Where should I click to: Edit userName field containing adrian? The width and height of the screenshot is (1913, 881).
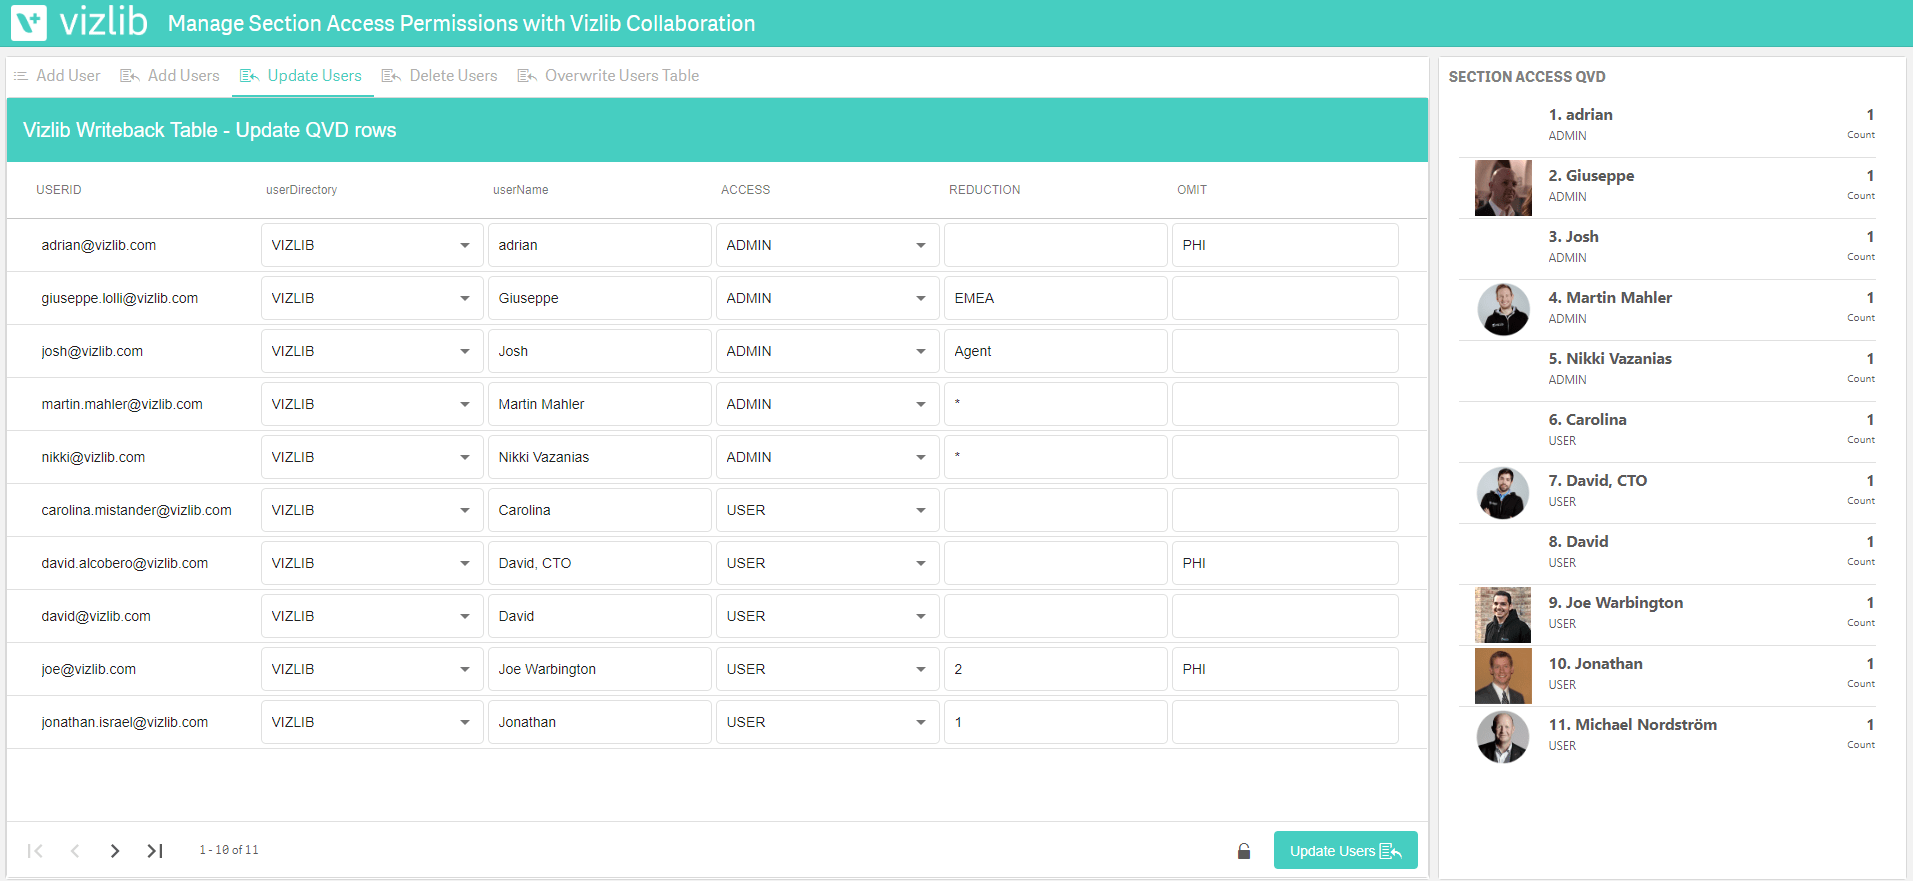pos(600,245)
